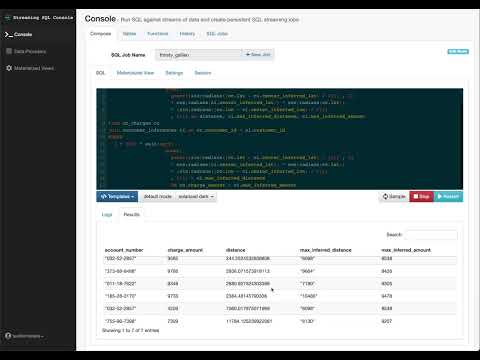The height and width of the screenshot is (360, 480).
Task: Click the default mode button
Action: [157, 196]
